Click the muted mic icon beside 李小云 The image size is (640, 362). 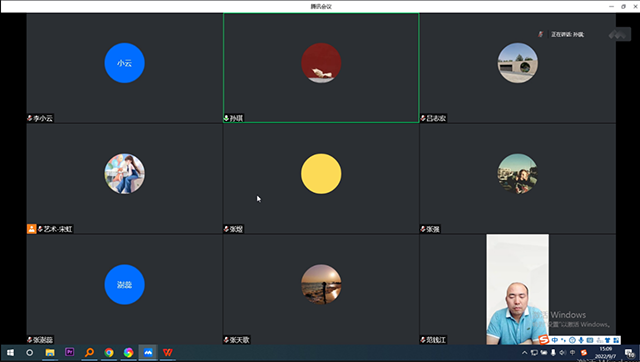point(30,118)
